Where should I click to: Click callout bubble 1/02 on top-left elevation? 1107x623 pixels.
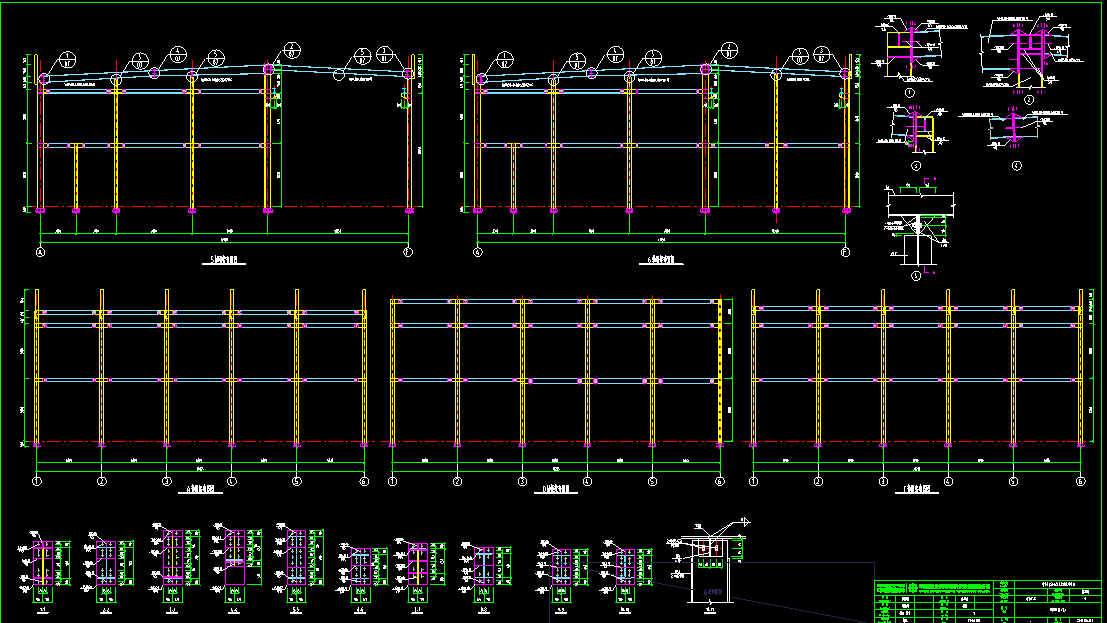point(67,59)
